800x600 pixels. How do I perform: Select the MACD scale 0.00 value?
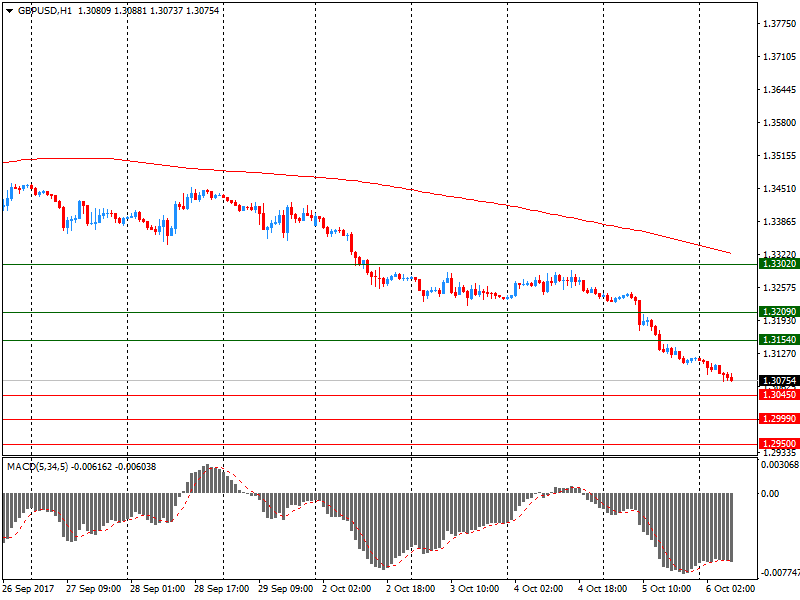point(770,494)
